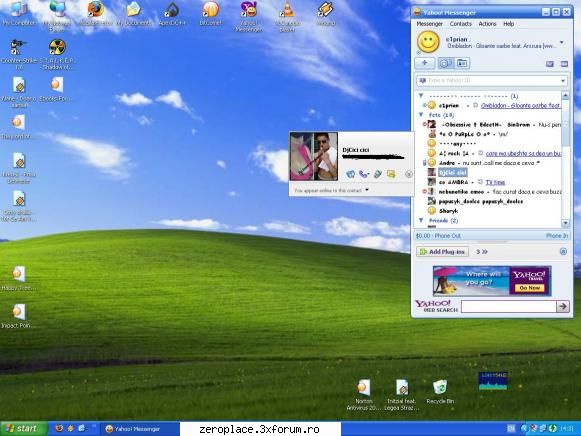The image size is (581, 436).
Task: Open the Recycle Bin desktop icon
Action: pos(440,392)
